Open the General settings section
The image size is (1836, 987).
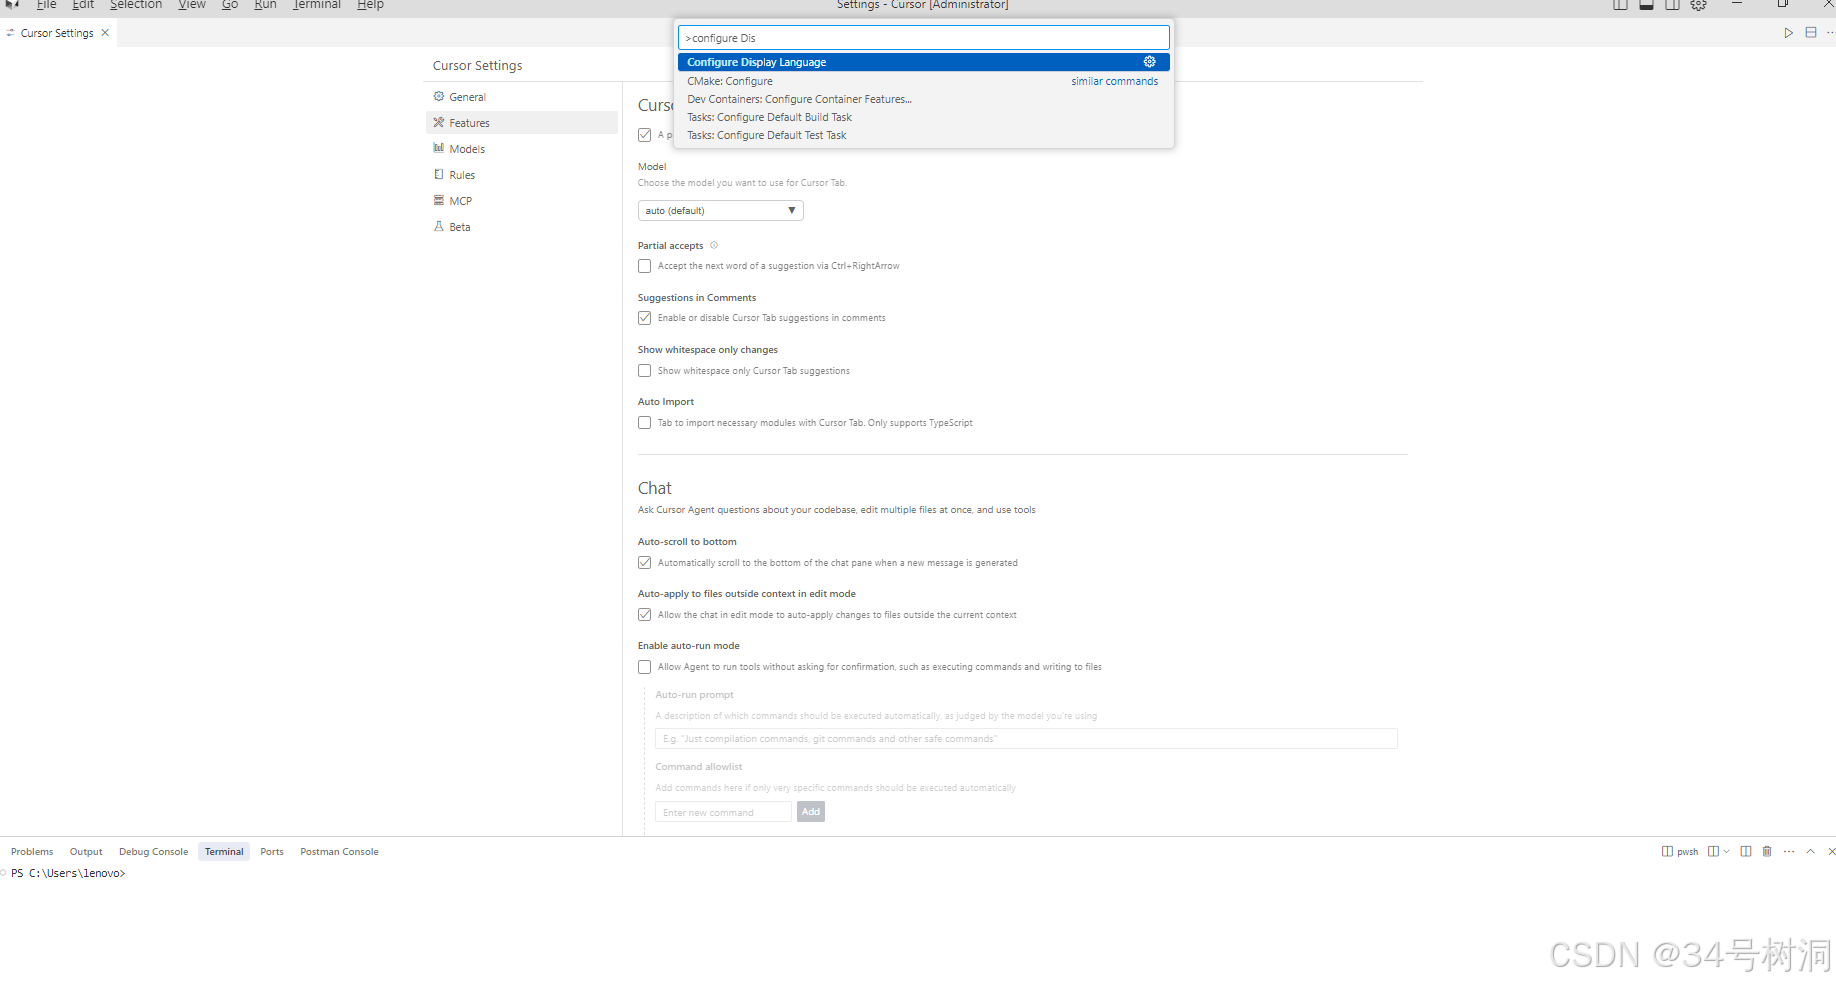pos(522,97)
